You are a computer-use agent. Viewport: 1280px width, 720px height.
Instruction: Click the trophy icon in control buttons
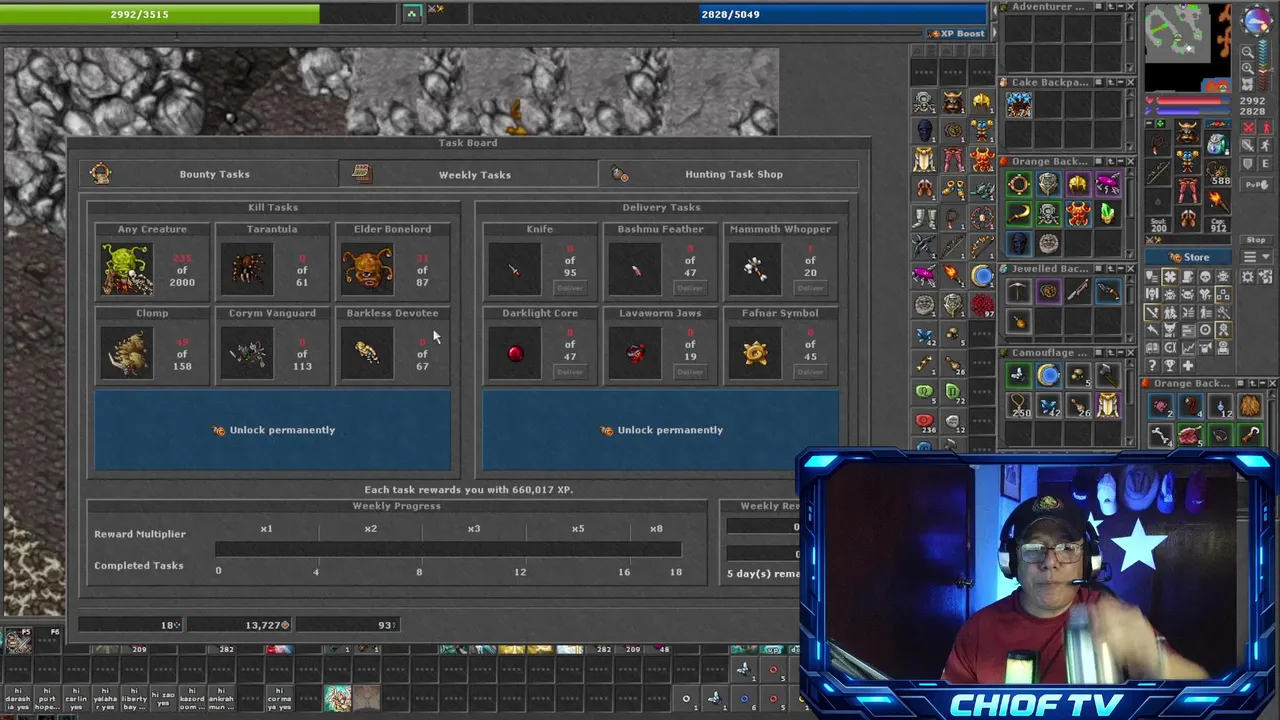point(1170,365)
